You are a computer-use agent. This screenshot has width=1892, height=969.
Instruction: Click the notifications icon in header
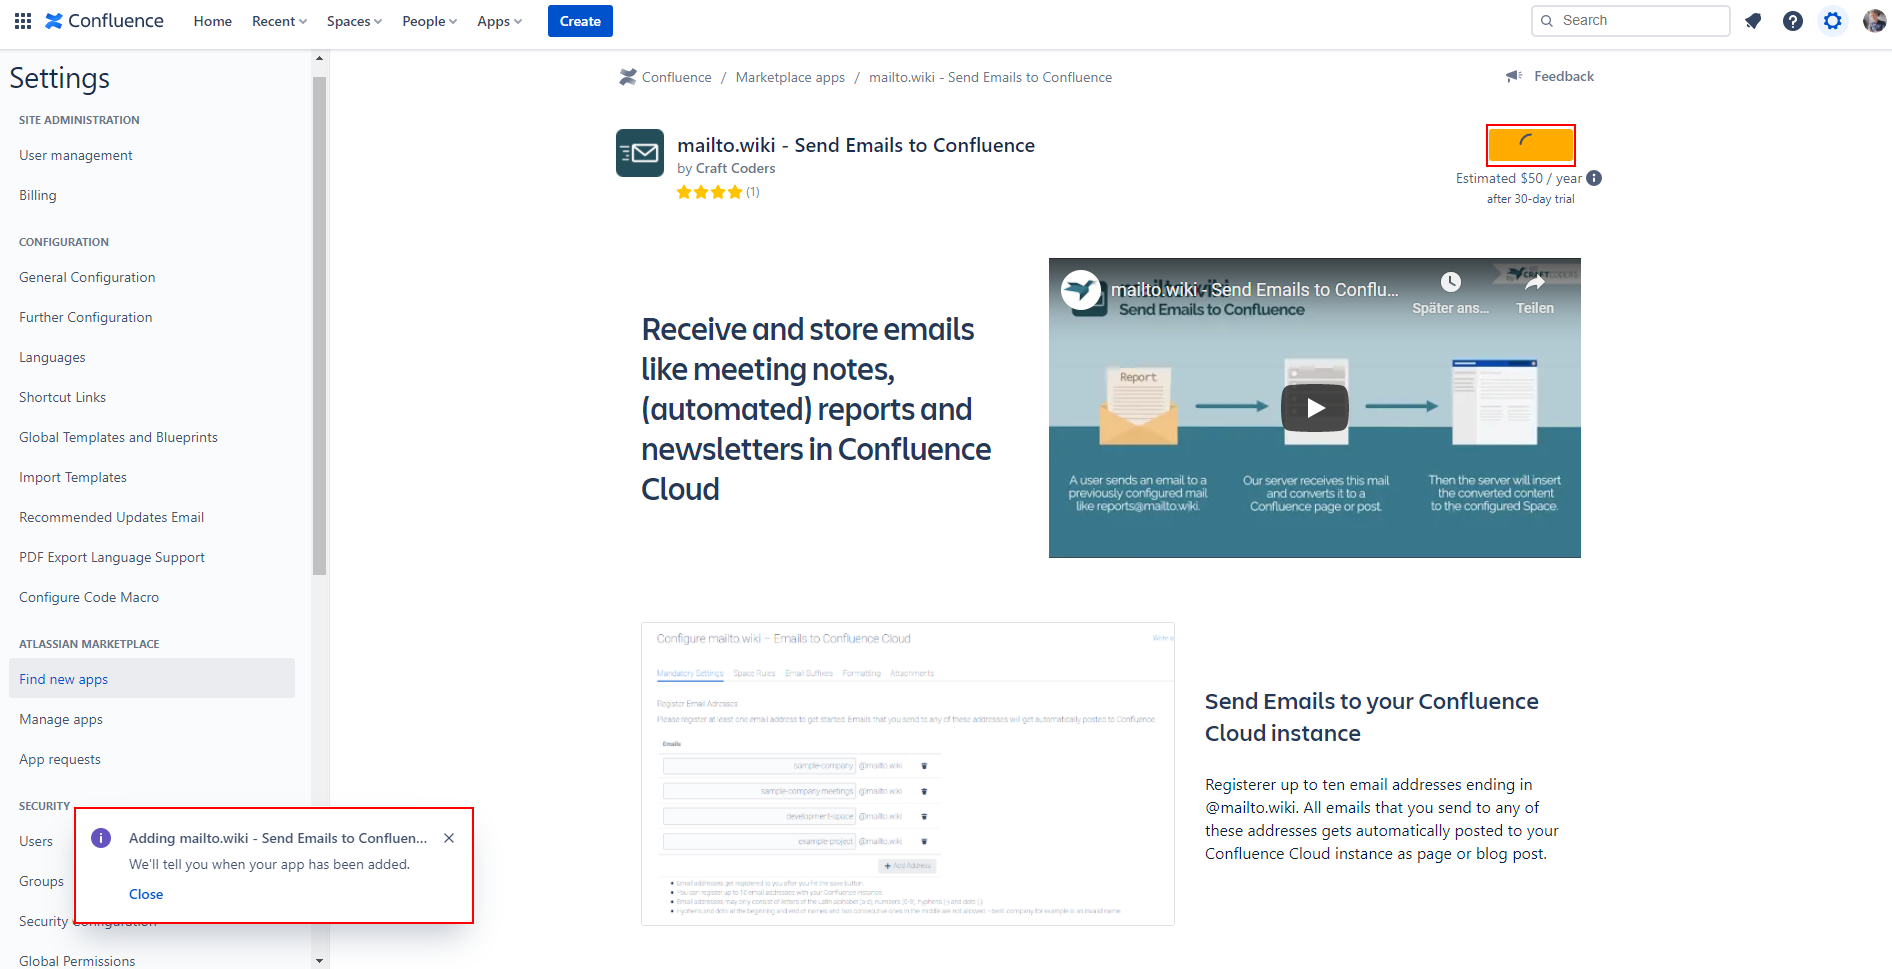point(1753,21)
